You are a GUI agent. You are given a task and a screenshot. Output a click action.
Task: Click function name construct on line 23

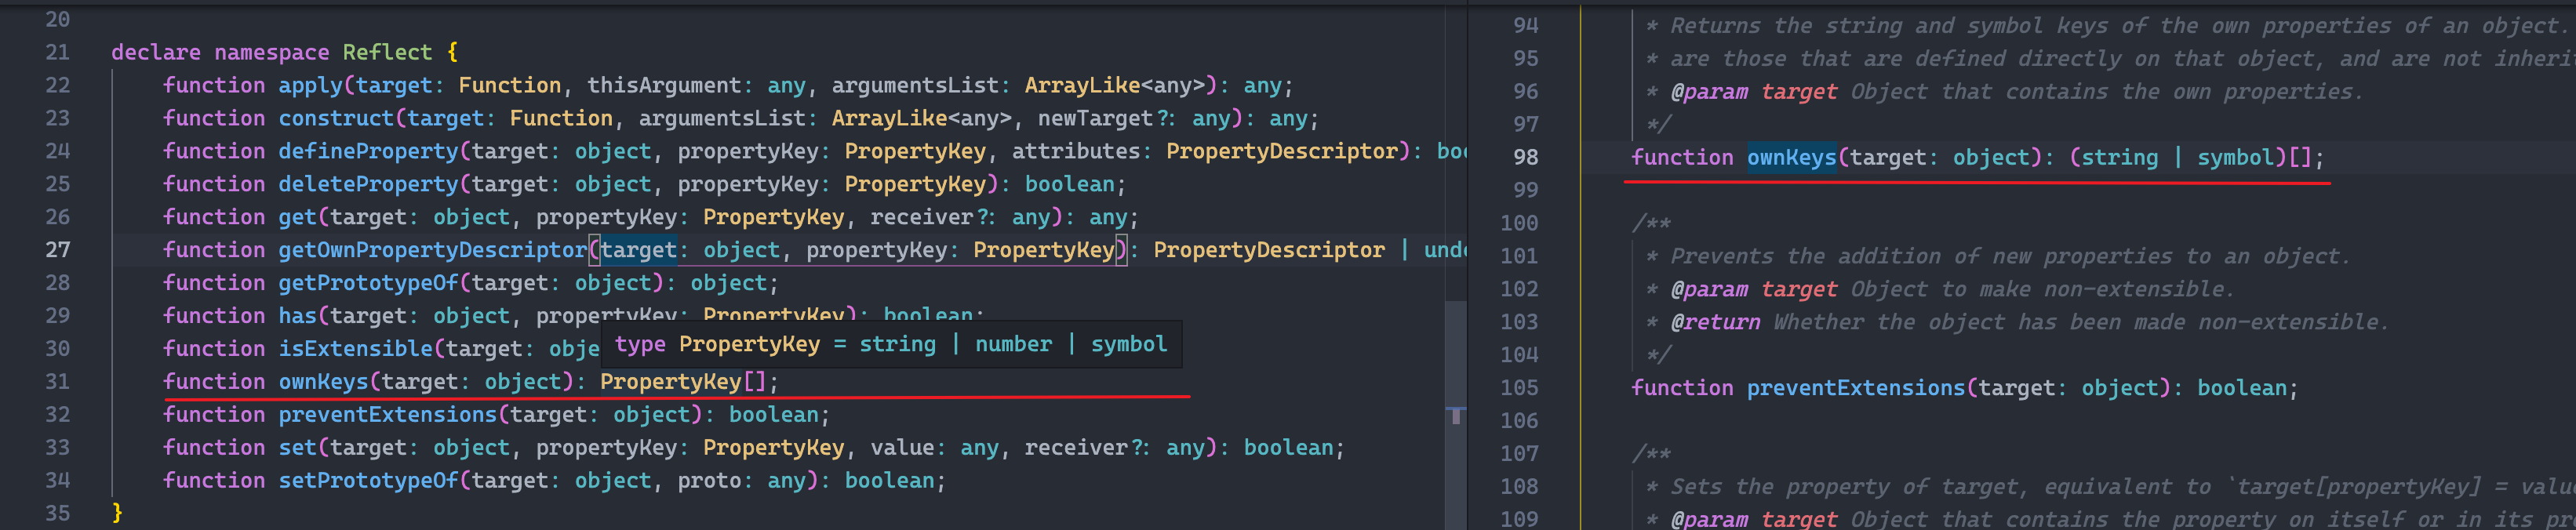click(x=337, y=118)
